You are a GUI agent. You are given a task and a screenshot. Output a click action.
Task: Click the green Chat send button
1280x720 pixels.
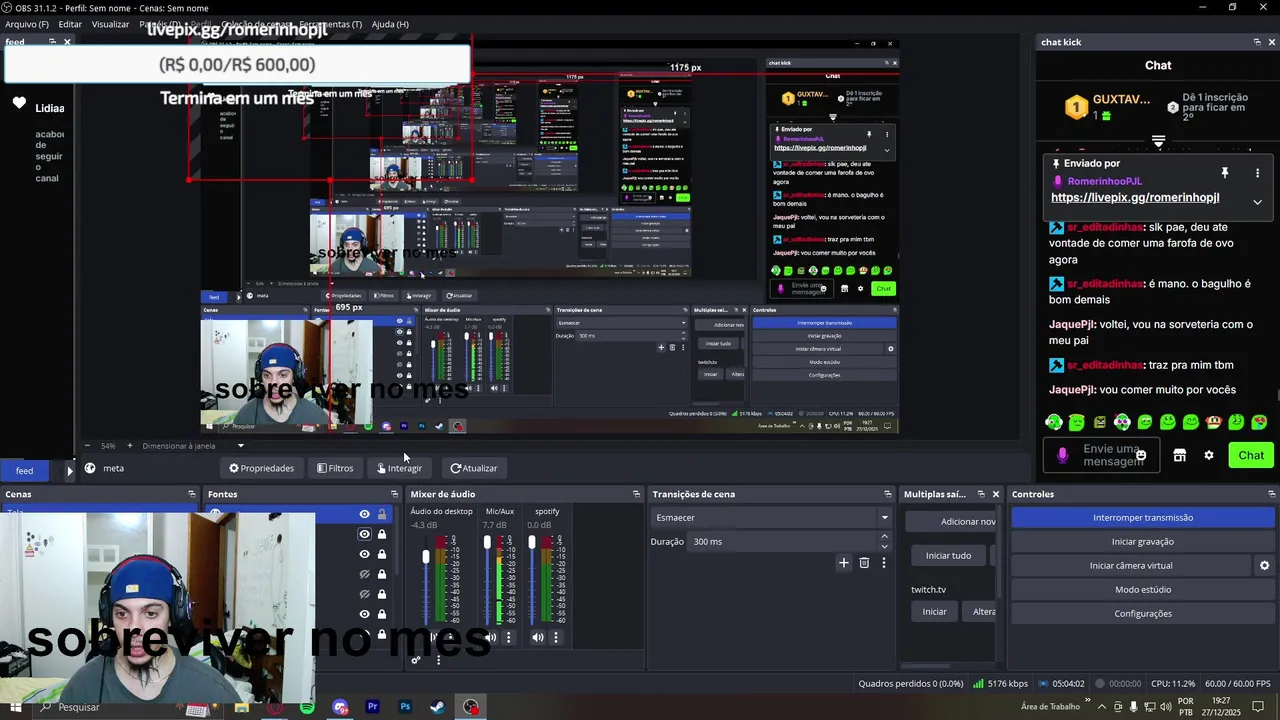(x=1251, y=455)
